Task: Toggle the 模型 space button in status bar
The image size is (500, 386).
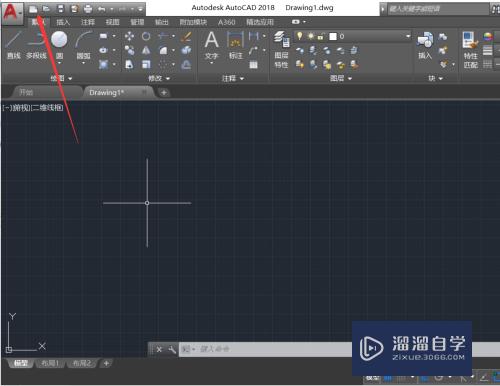Action: click(x=372, y=378)
